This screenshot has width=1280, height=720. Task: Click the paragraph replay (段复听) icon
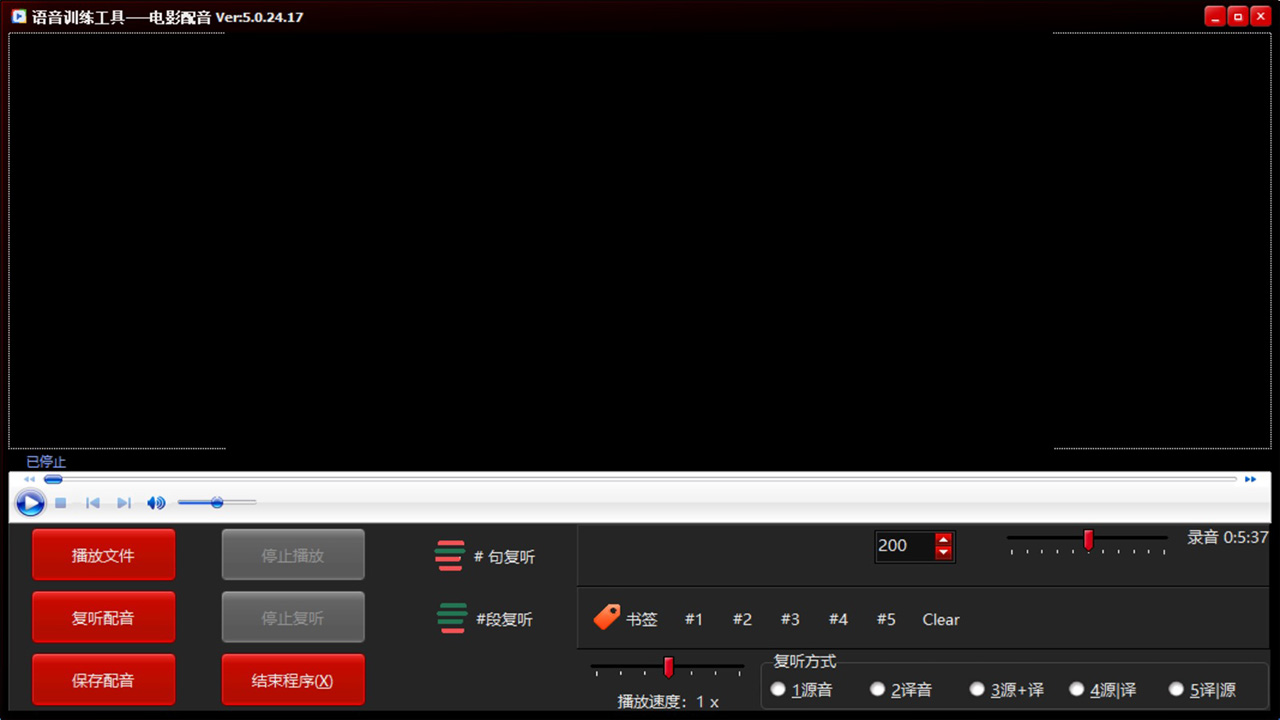(452, 618)
